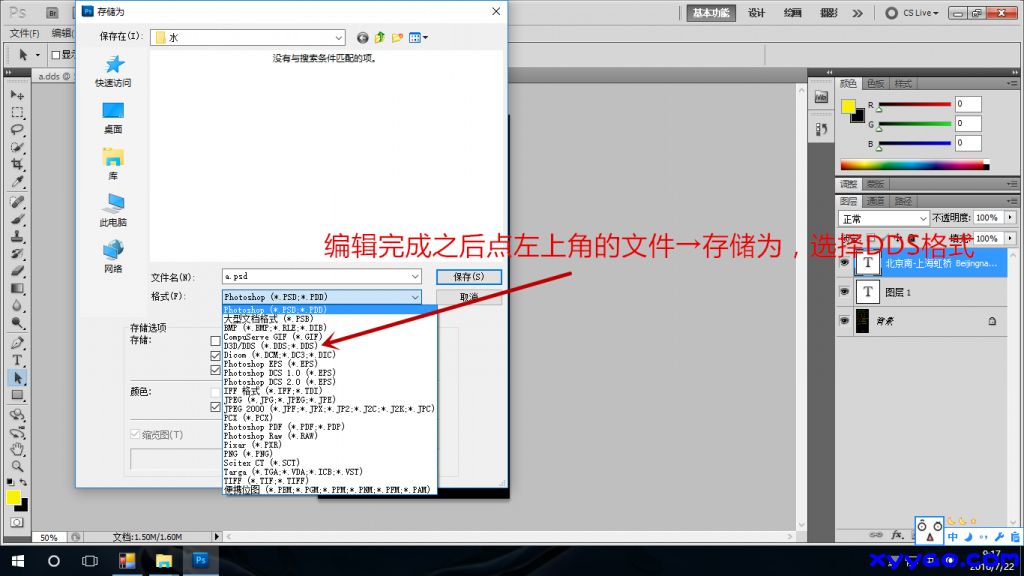
Task: Hide the 北京南-上海虹桥 text layer
Action: tap(845, 262)
